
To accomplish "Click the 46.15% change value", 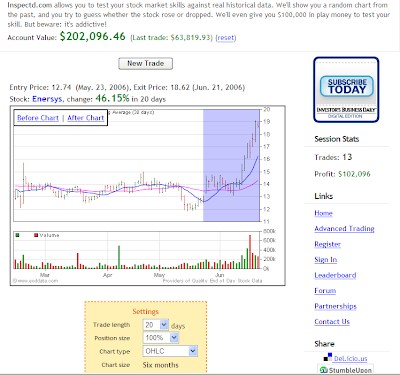I will (x=112, y=98).
